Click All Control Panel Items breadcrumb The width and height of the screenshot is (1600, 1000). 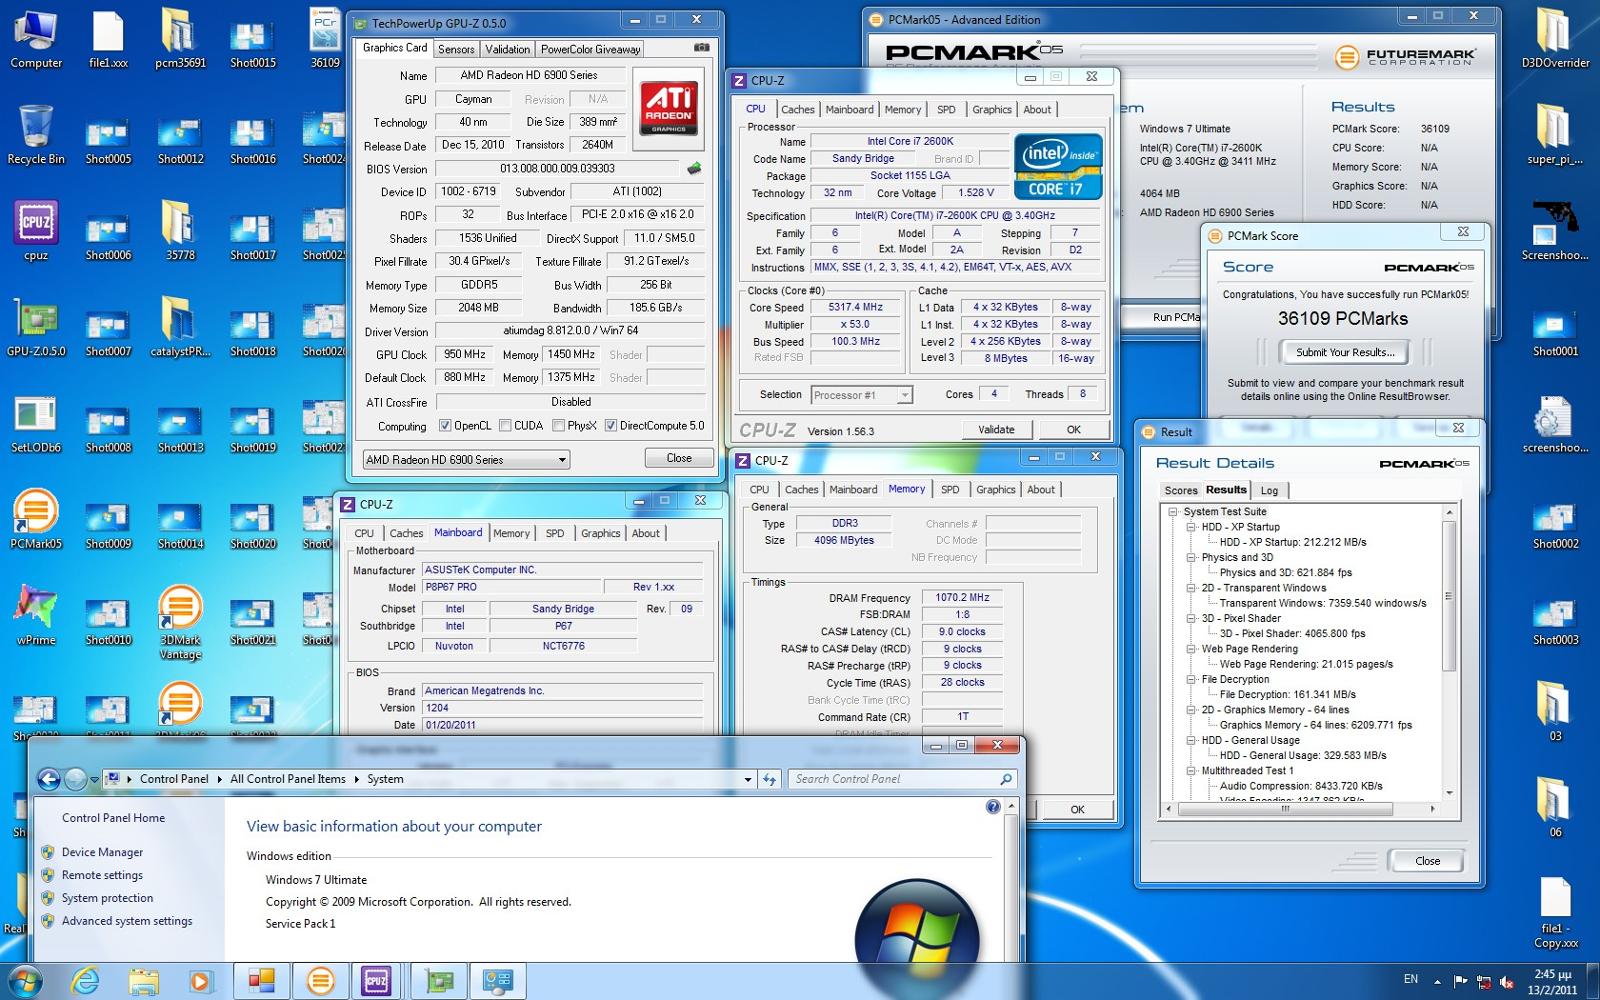click(288, 779)
